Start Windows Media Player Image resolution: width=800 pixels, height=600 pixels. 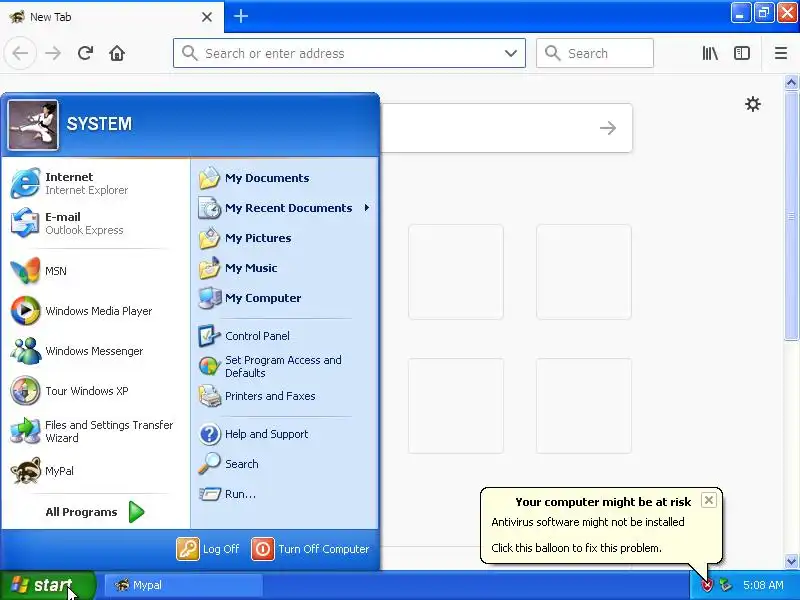point(95,311)
